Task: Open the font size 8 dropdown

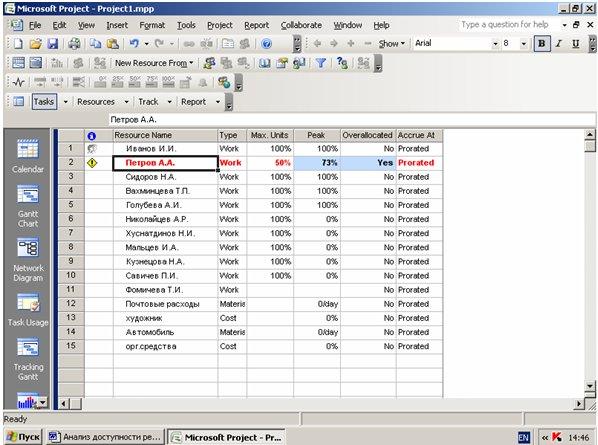Action: pyautogui.click(x=524, y=44)
